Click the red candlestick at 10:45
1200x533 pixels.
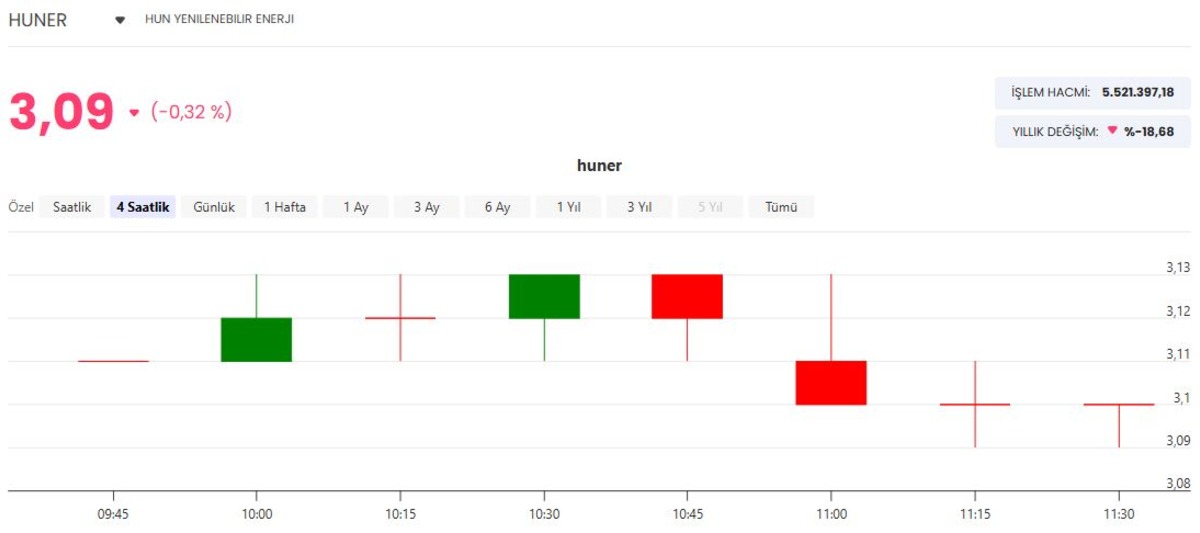[x=687, y=296]
